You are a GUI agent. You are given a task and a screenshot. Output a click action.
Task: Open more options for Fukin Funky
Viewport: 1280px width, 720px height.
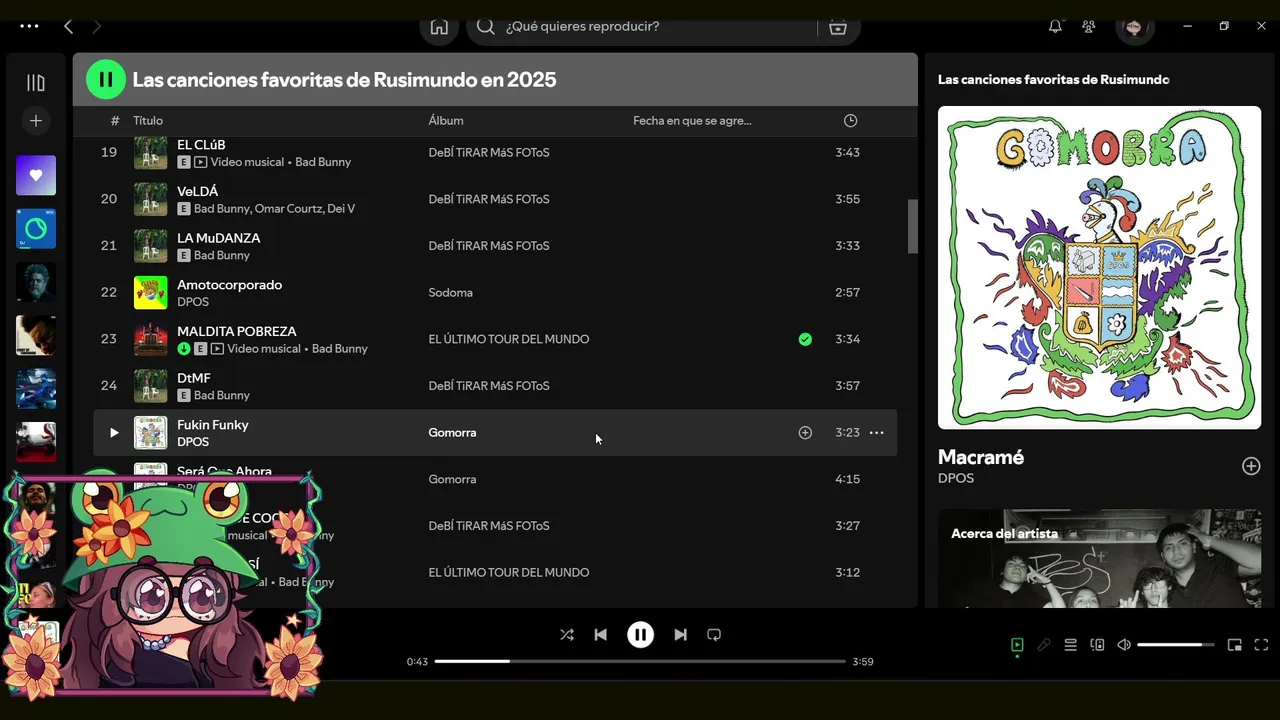(x=877, y=433)
